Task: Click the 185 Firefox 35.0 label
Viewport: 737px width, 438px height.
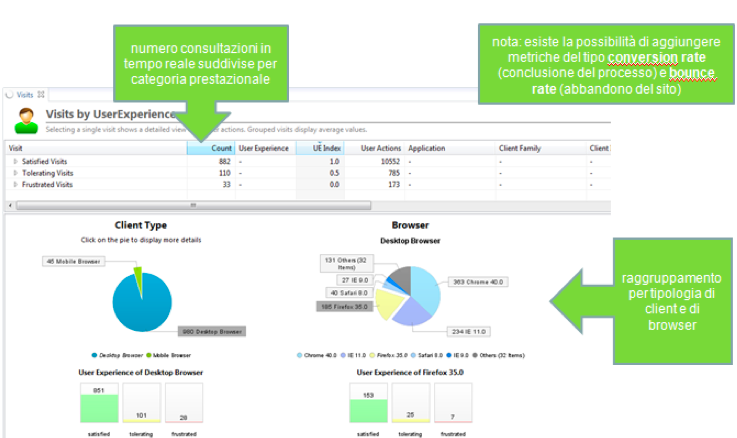Action: 345,306
